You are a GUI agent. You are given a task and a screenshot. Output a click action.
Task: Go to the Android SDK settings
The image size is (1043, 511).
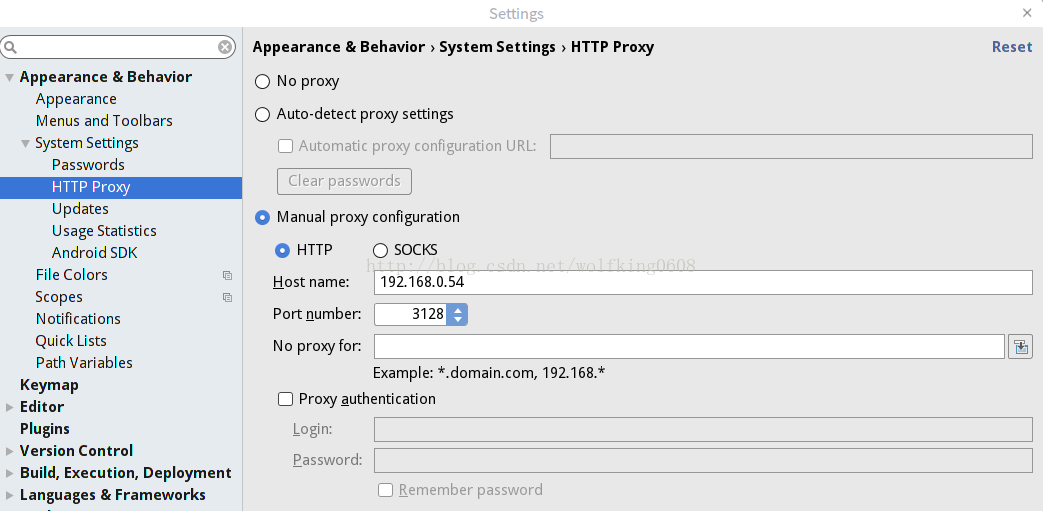[x=94, y=253]
